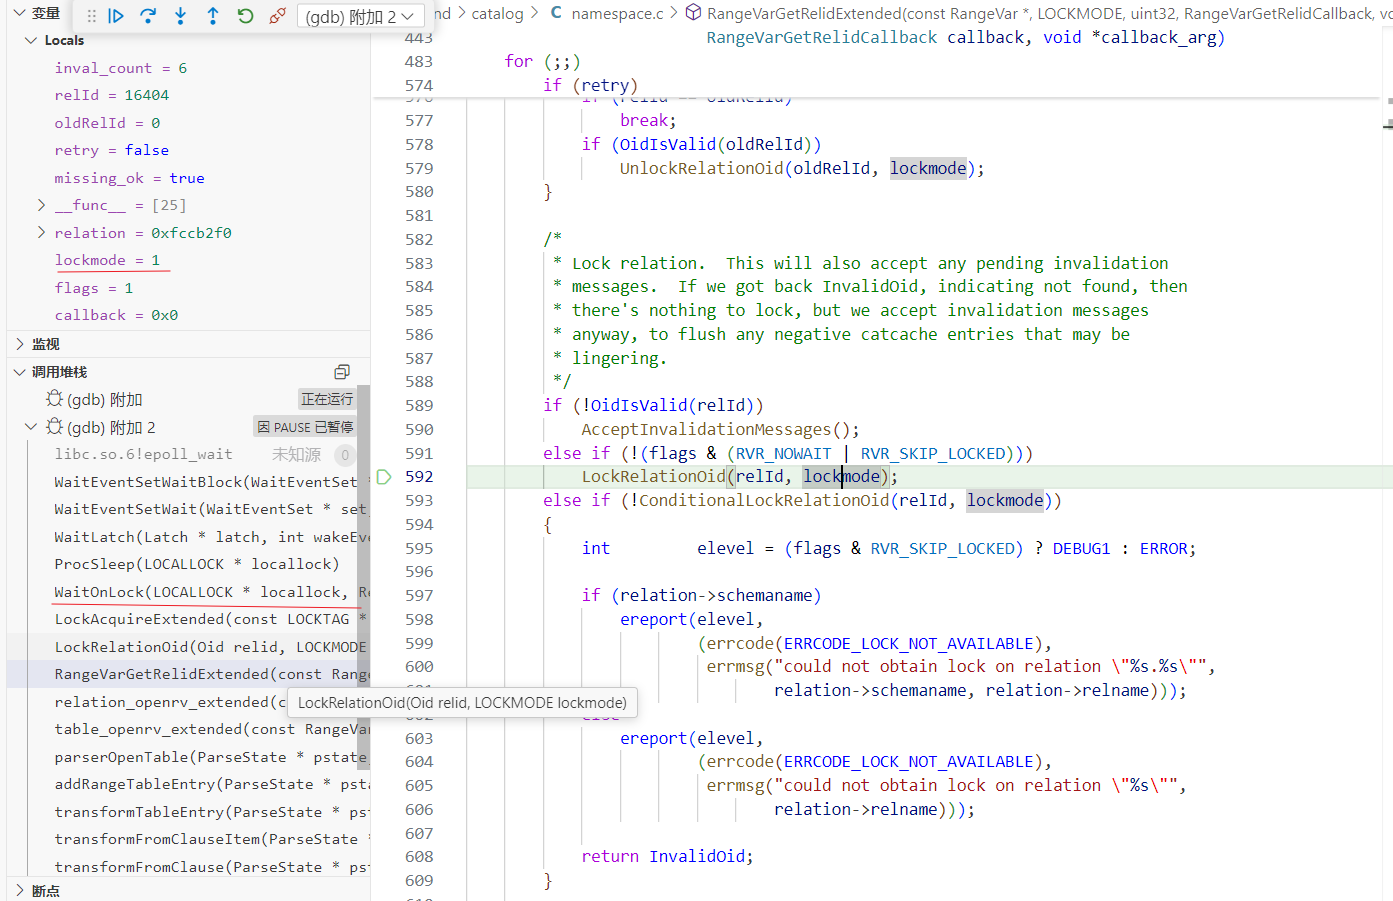This screenshot has height=901, width=1393.
Task: Disconnect the debugger with the plug icon
Action: (278, 16)
